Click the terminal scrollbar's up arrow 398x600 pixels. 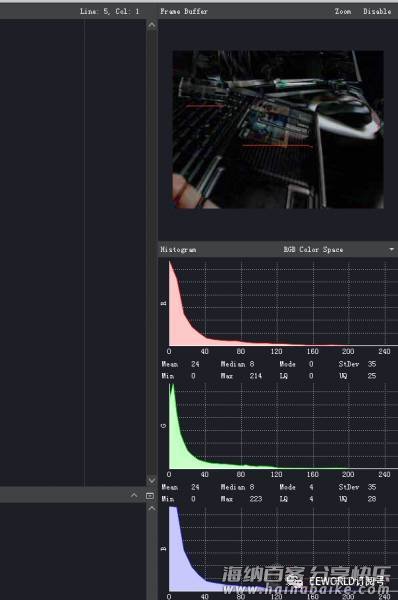pyautogui.click(x=152, y=509)
